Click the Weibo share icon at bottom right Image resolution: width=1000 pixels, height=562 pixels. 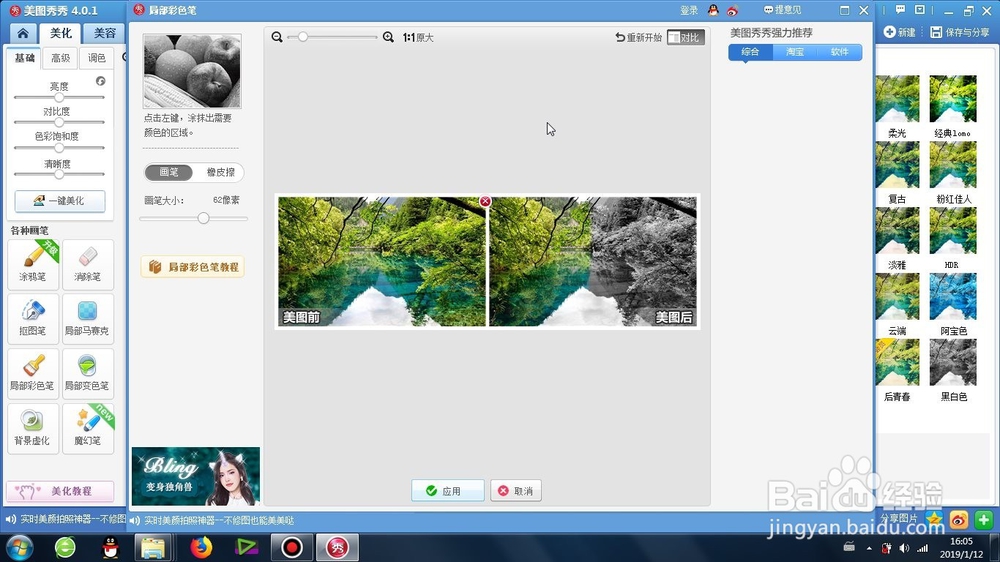click(959, 520)
